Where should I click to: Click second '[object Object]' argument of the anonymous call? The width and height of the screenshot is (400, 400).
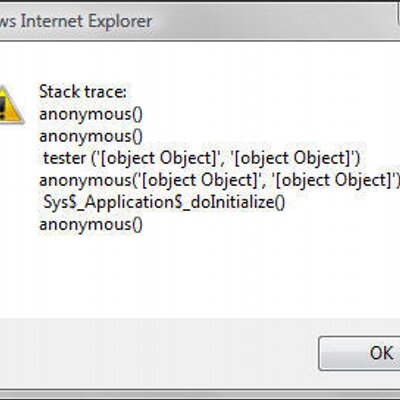pyautogui.click(x=333, y=180)
